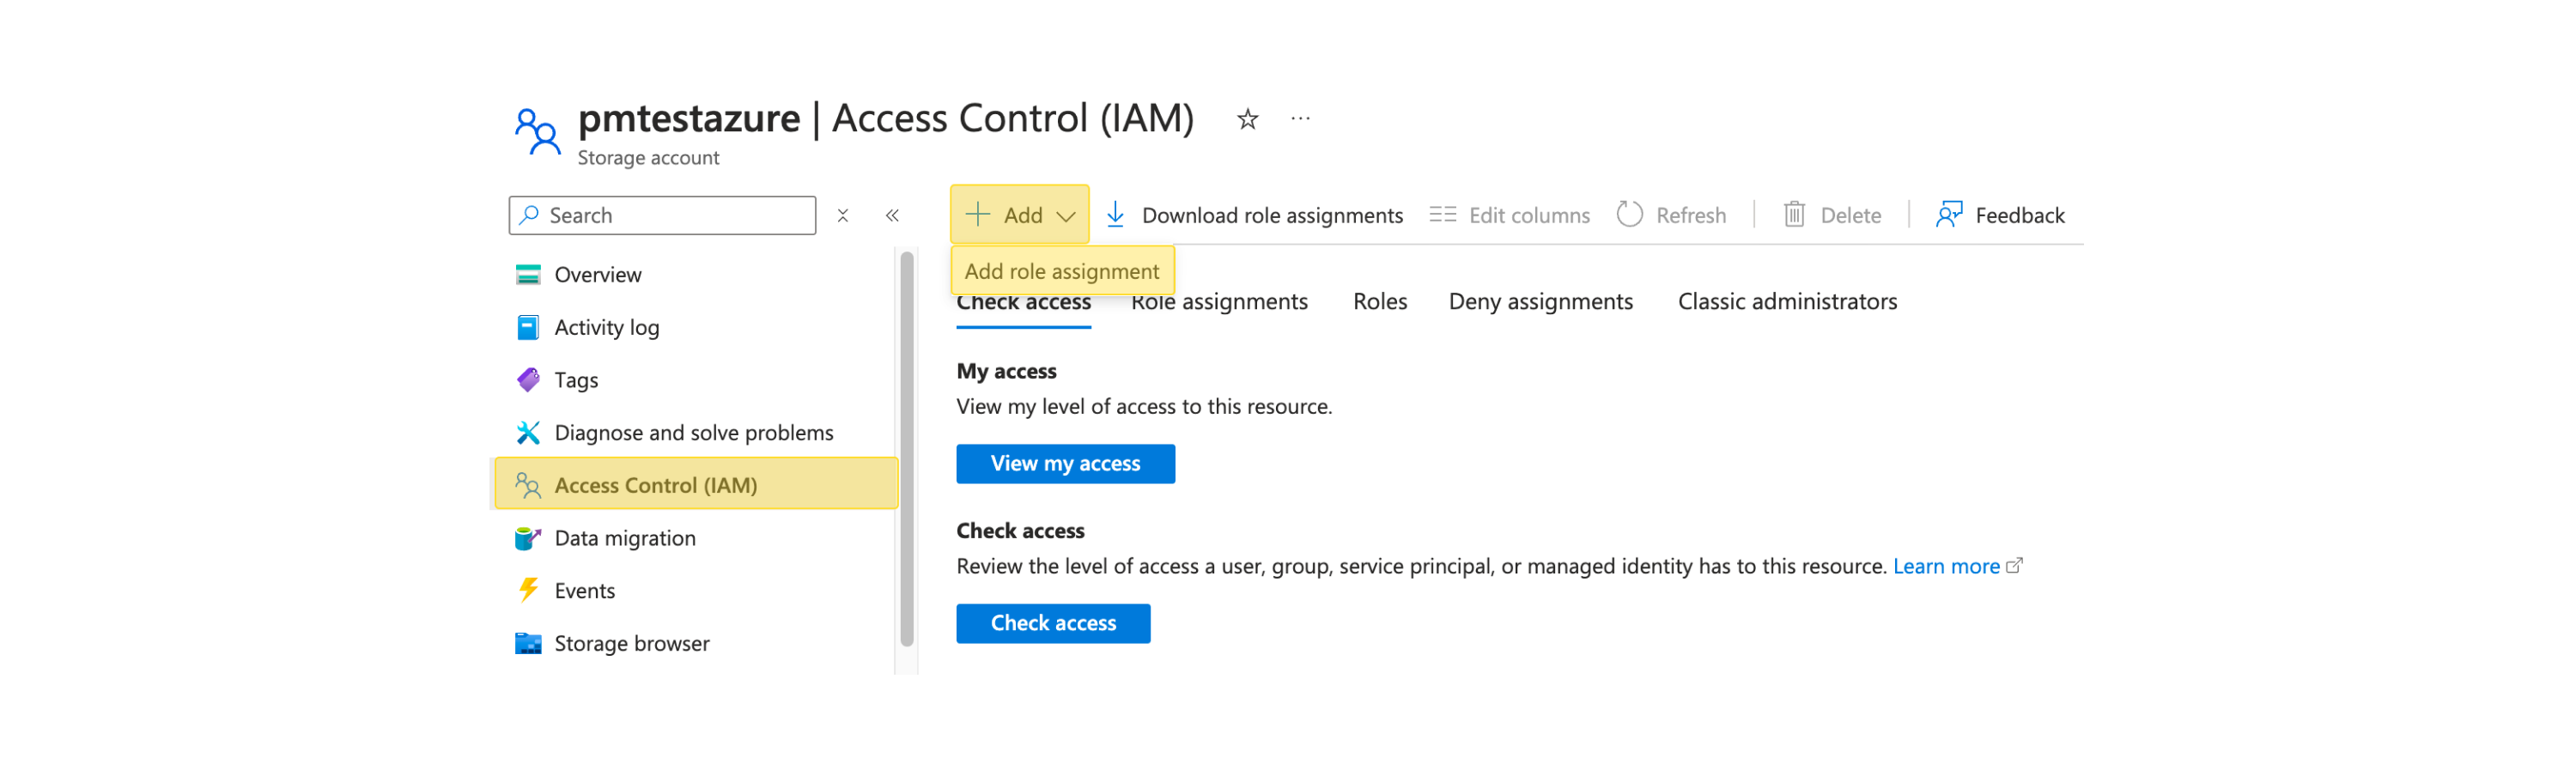Open the more options ellipsis menu
Image resolution: width=2576 pixels, height=770 pixels.
tap(1300, 118)
